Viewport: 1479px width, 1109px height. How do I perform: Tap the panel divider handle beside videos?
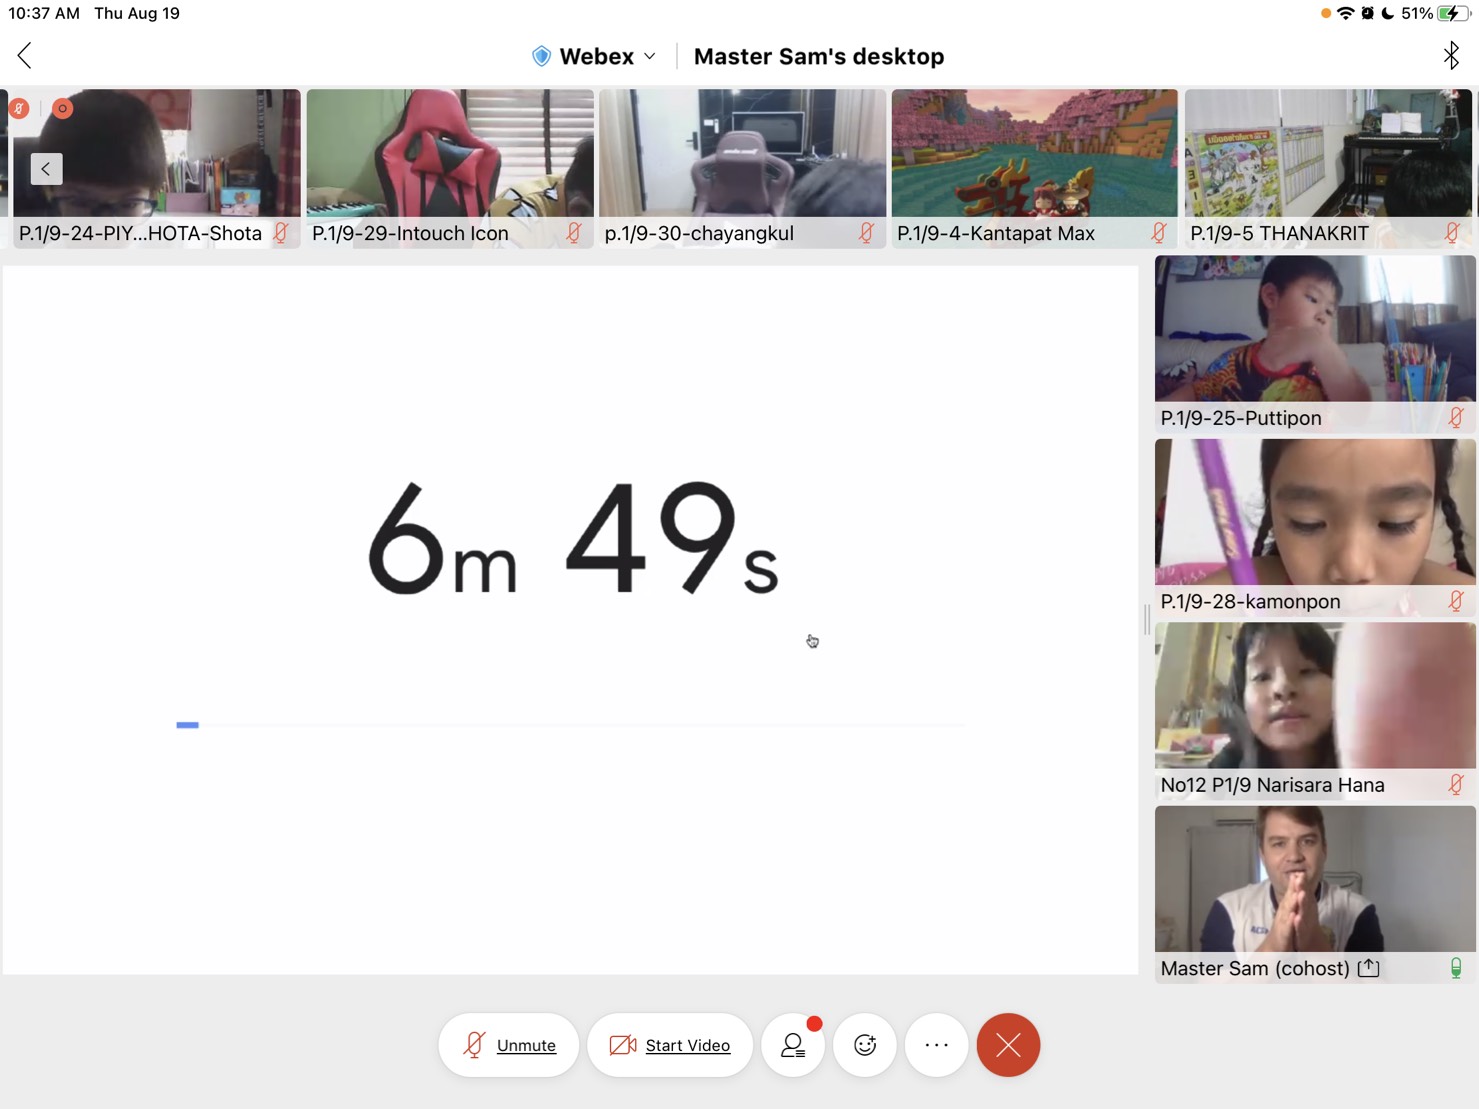click(1147, 620)
